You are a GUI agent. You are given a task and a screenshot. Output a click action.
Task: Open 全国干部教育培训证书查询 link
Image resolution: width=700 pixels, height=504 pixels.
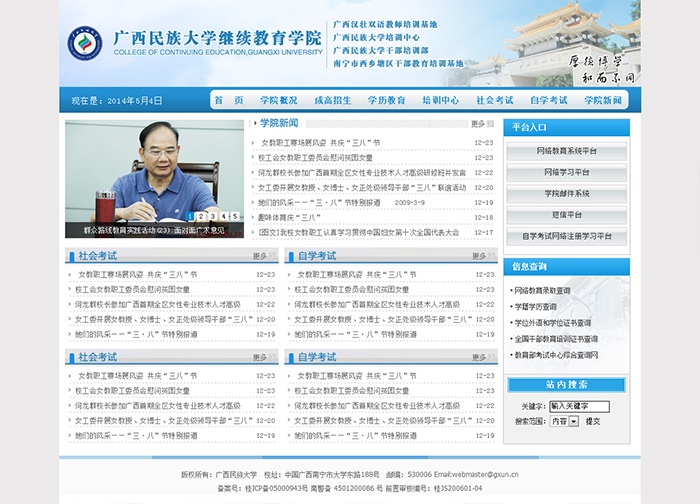[x=556, y=339]
